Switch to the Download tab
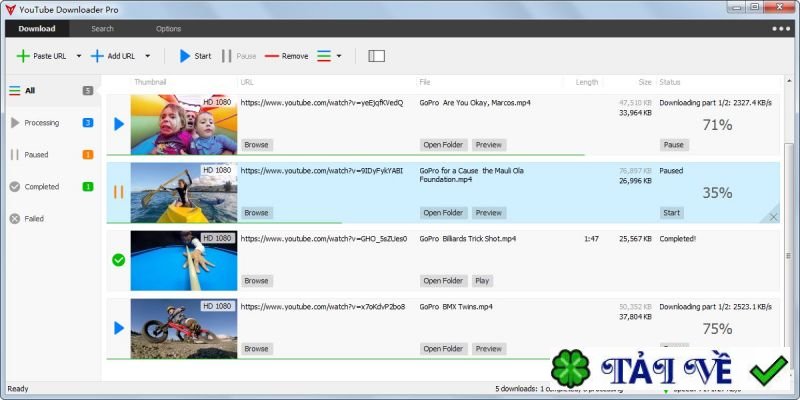This screenshot has width=800, height=400. coord(37,29)
